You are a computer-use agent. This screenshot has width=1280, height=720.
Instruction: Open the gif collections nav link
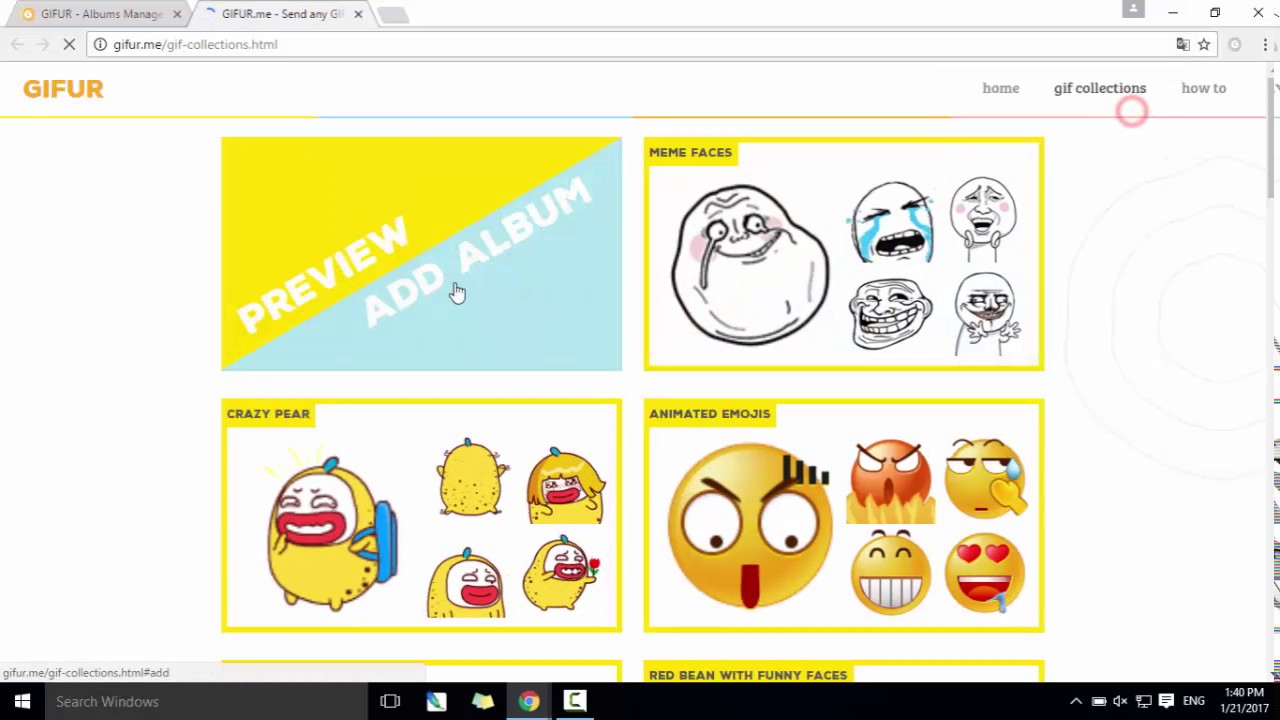click(x=1099, y=88)
